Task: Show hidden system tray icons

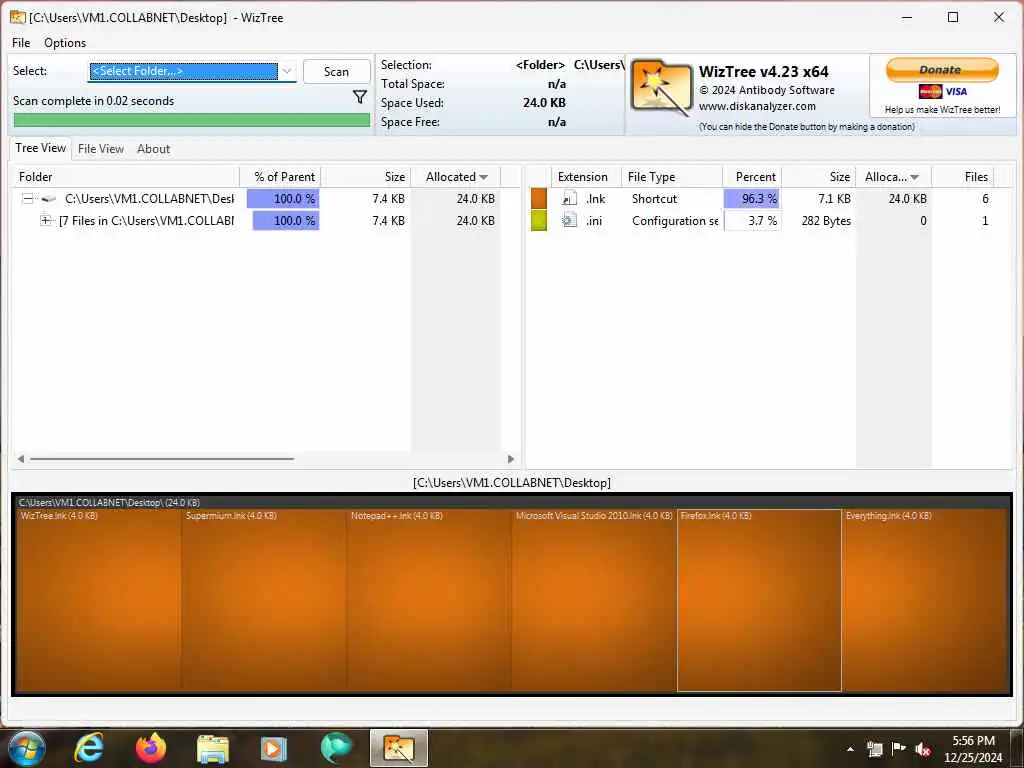Action: pyautogui.click(x=850, y=749)
